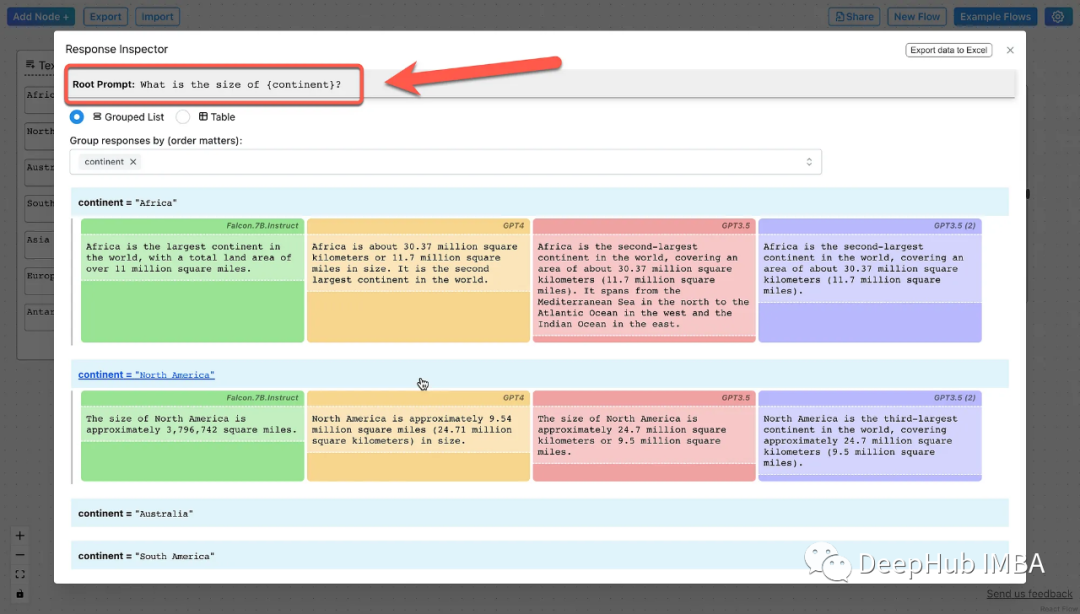Screen dimensions: 1080x614
Task: Select the Grouped List radio button
Action: click(x=76, y=116)
